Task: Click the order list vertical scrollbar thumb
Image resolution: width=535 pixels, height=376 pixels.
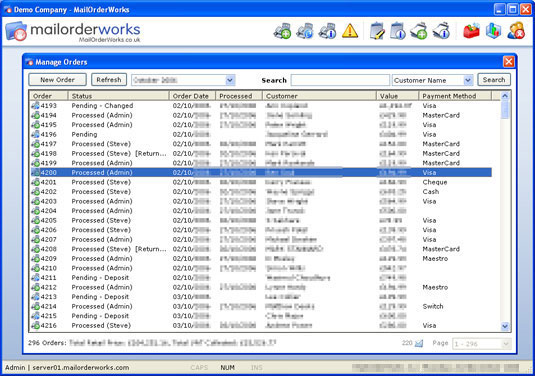Action: (x=505, y=110)
